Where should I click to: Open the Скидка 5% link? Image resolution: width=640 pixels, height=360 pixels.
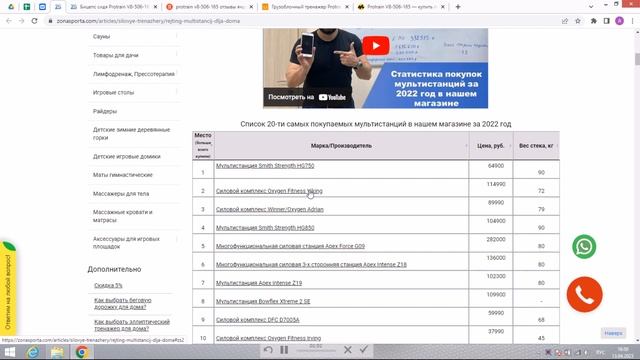108,285
